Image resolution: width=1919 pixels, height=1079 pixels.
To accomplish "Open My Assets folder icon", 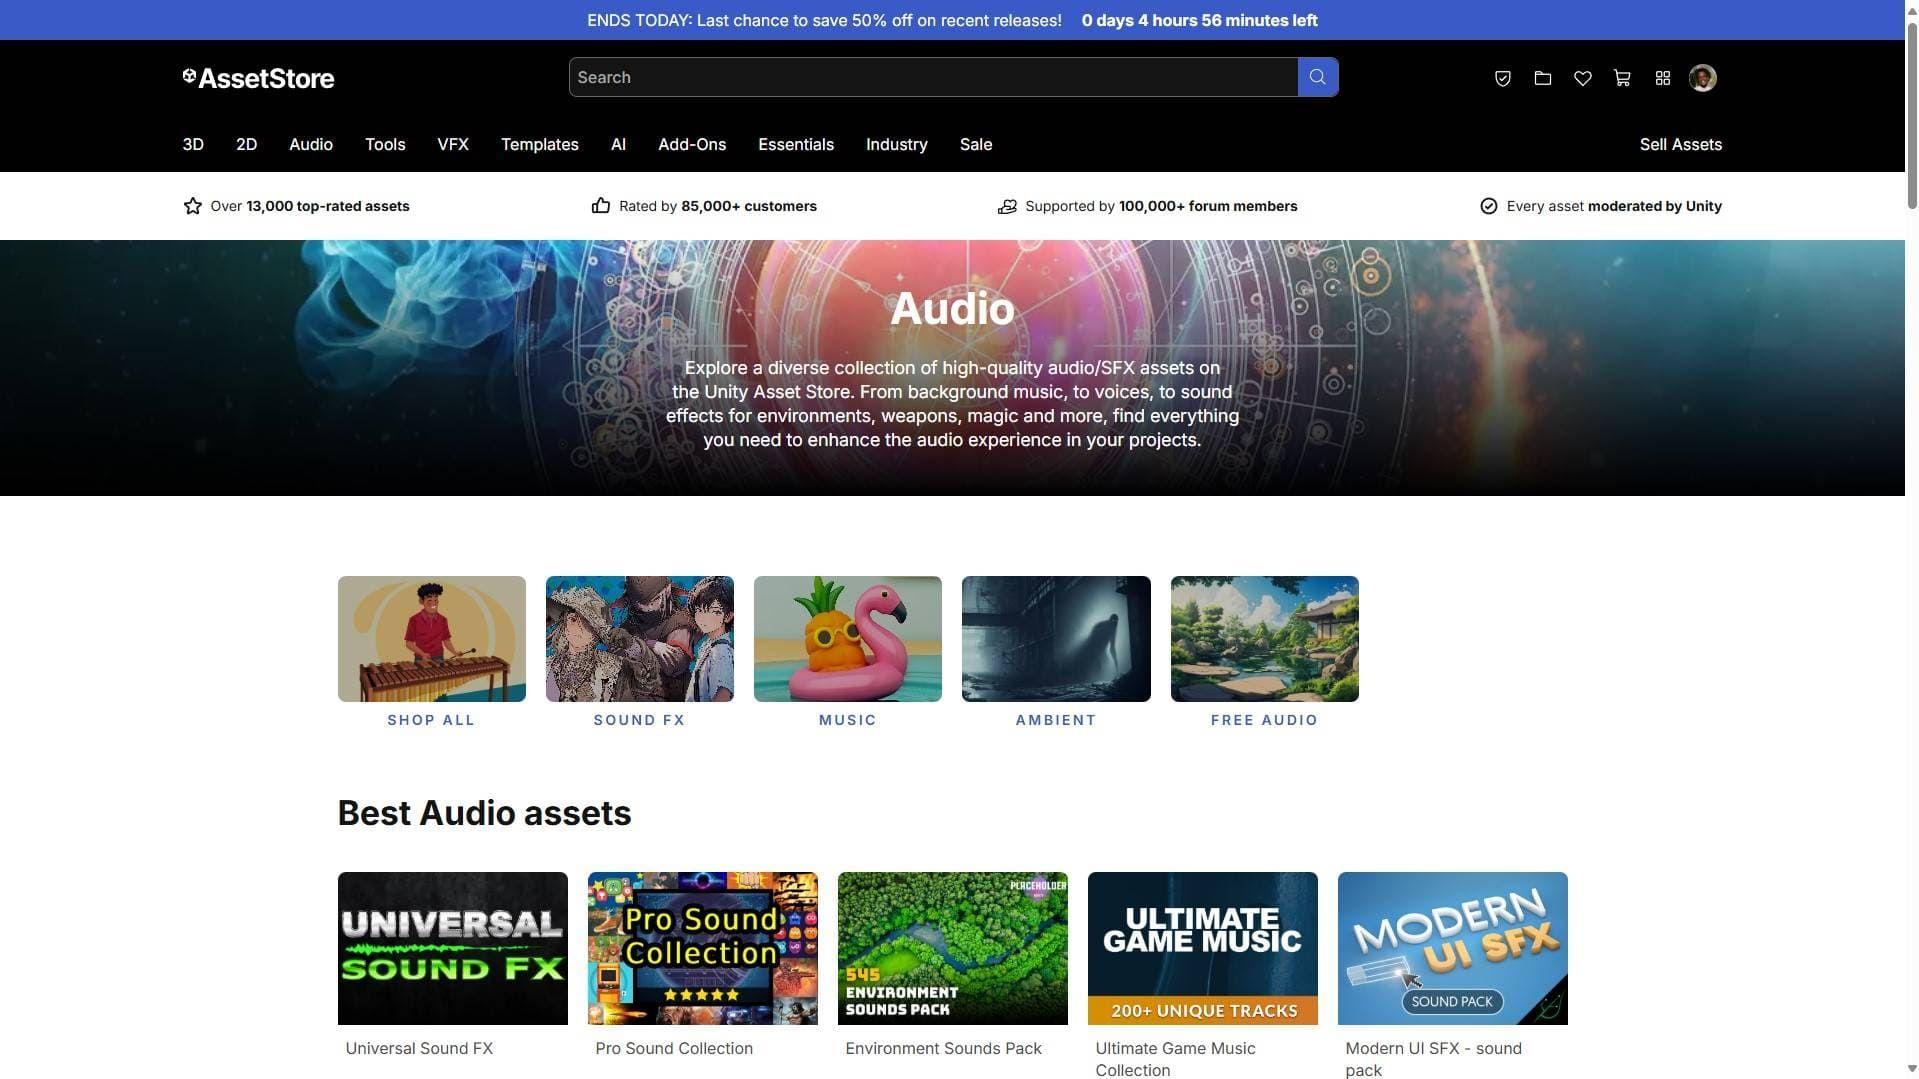I will [1542, 78].
